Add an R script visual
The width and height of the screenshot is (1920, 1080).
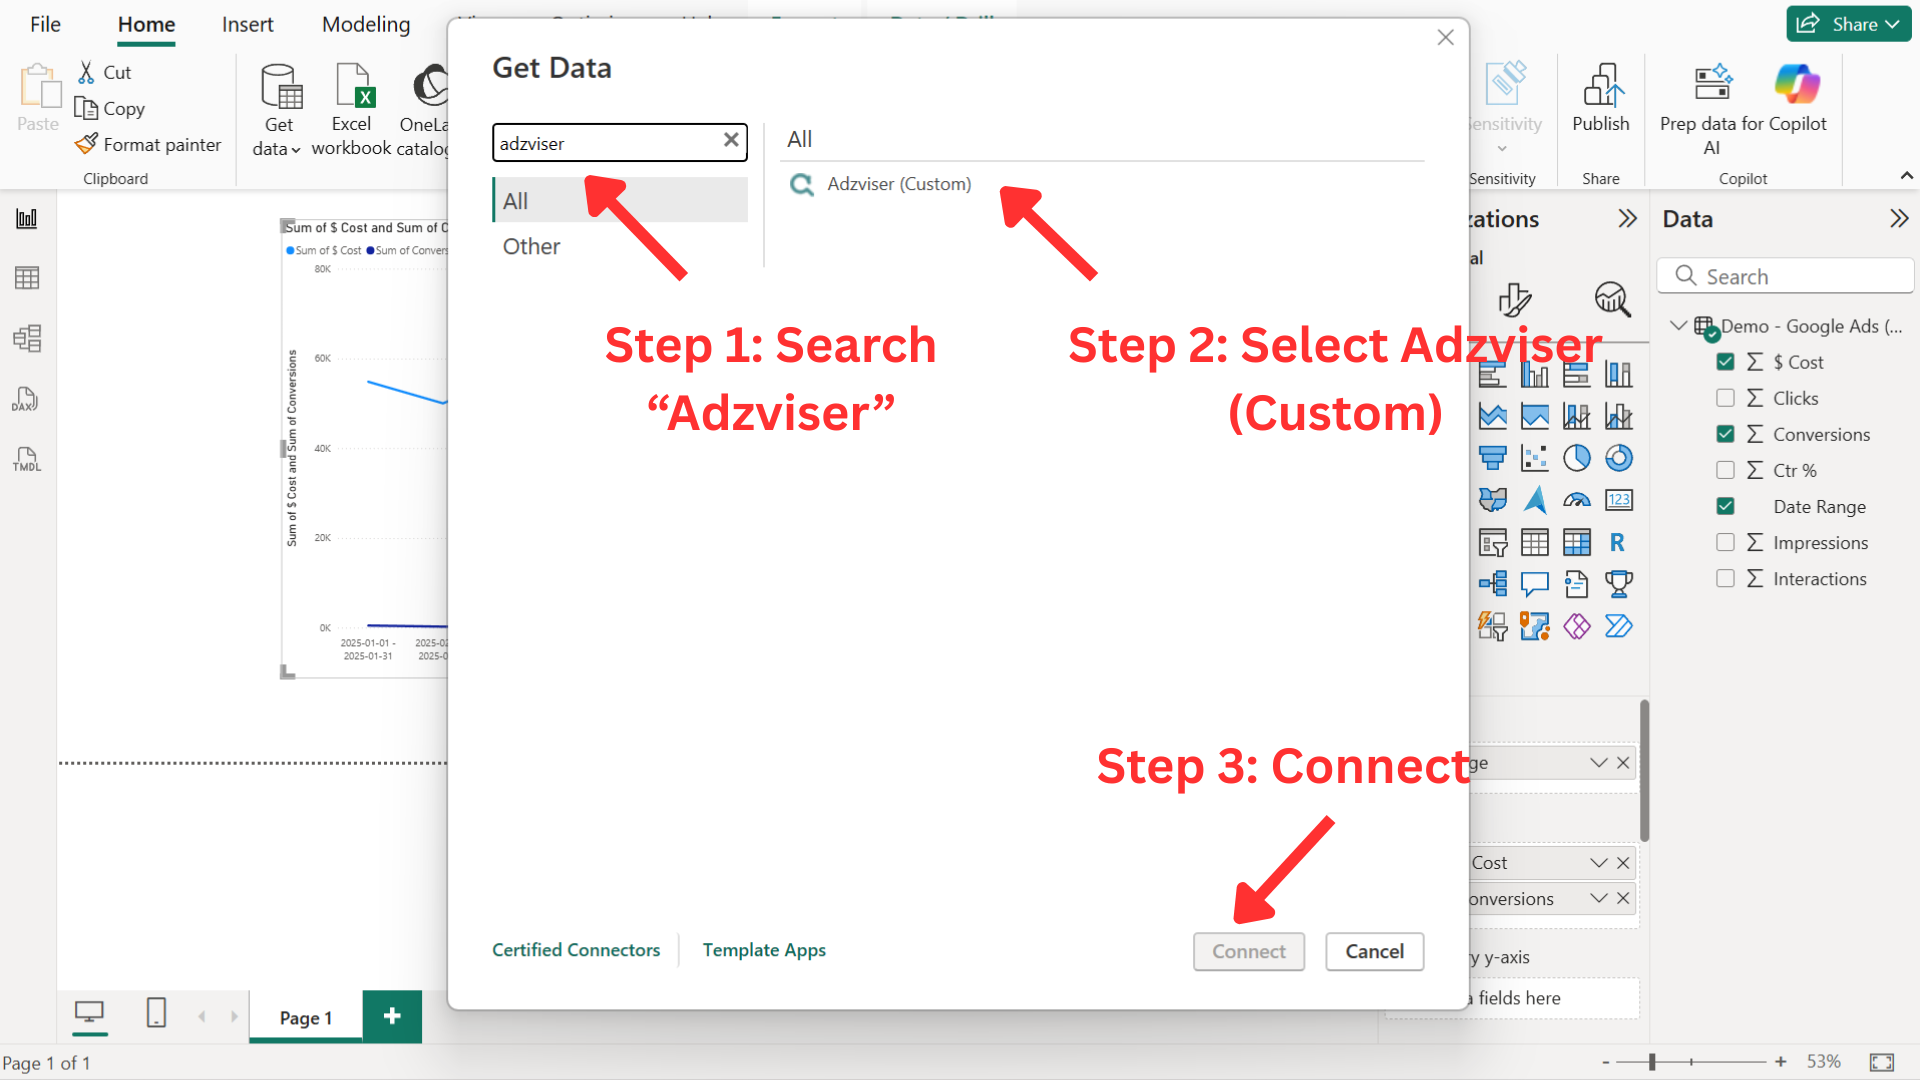click(1618, 543)
